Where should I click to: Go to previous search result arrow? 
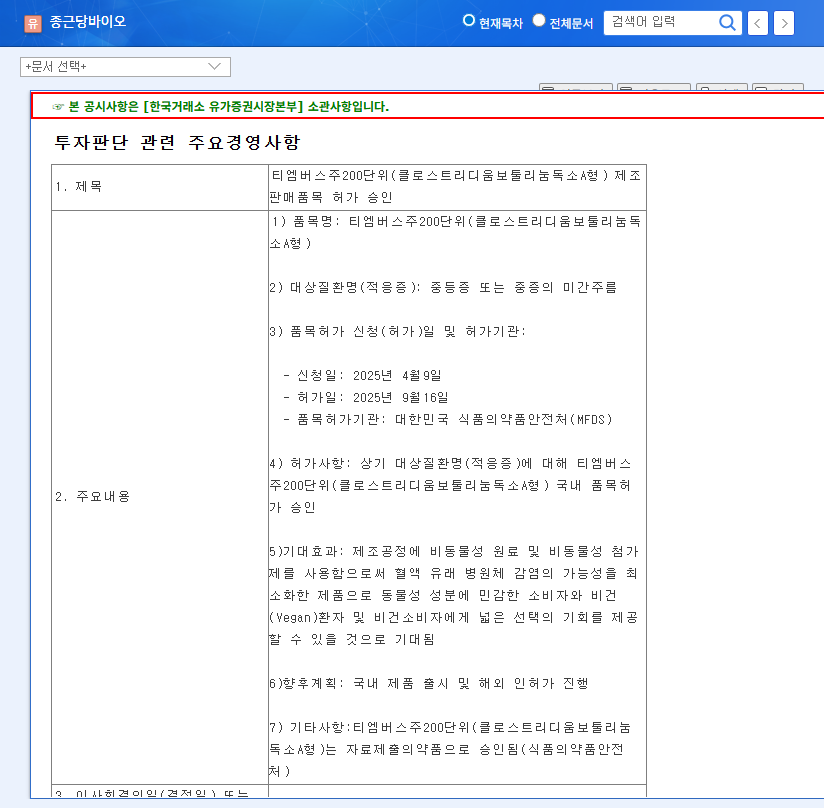pyautogui.click(x=757, y=23)
